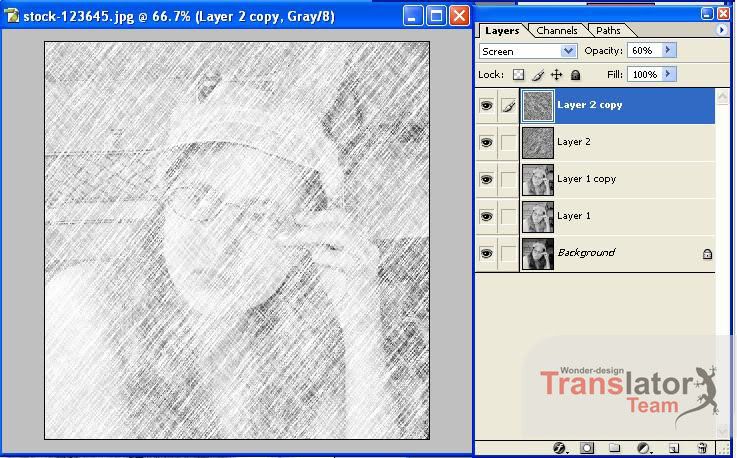Add a layer style from panel bottom
Screen dimensions: 737x458
tap(559, 448)
